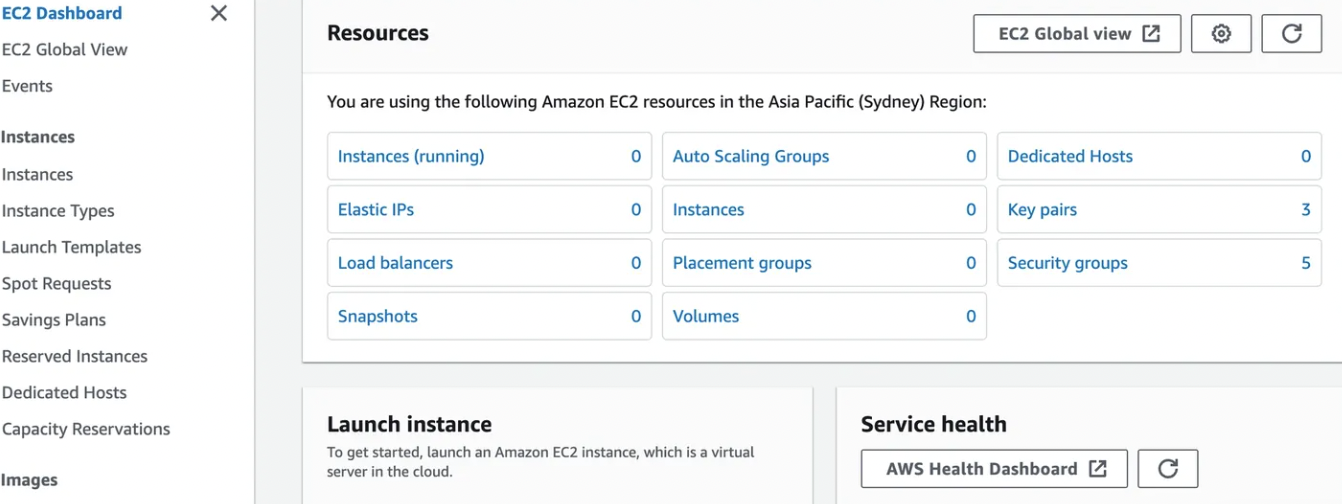The height and width of the screenshot is (504, 1342).
Task: Open Events in sidebar
Action: coord(27,85)
